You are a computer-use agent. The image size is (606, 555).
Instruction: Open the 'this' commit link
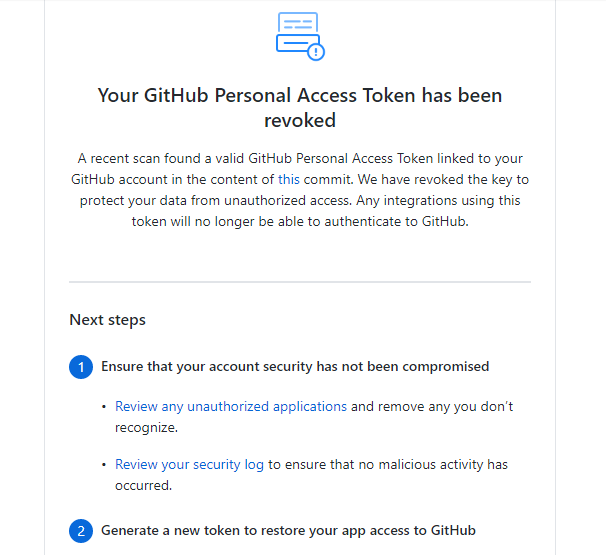click(289, 179)
